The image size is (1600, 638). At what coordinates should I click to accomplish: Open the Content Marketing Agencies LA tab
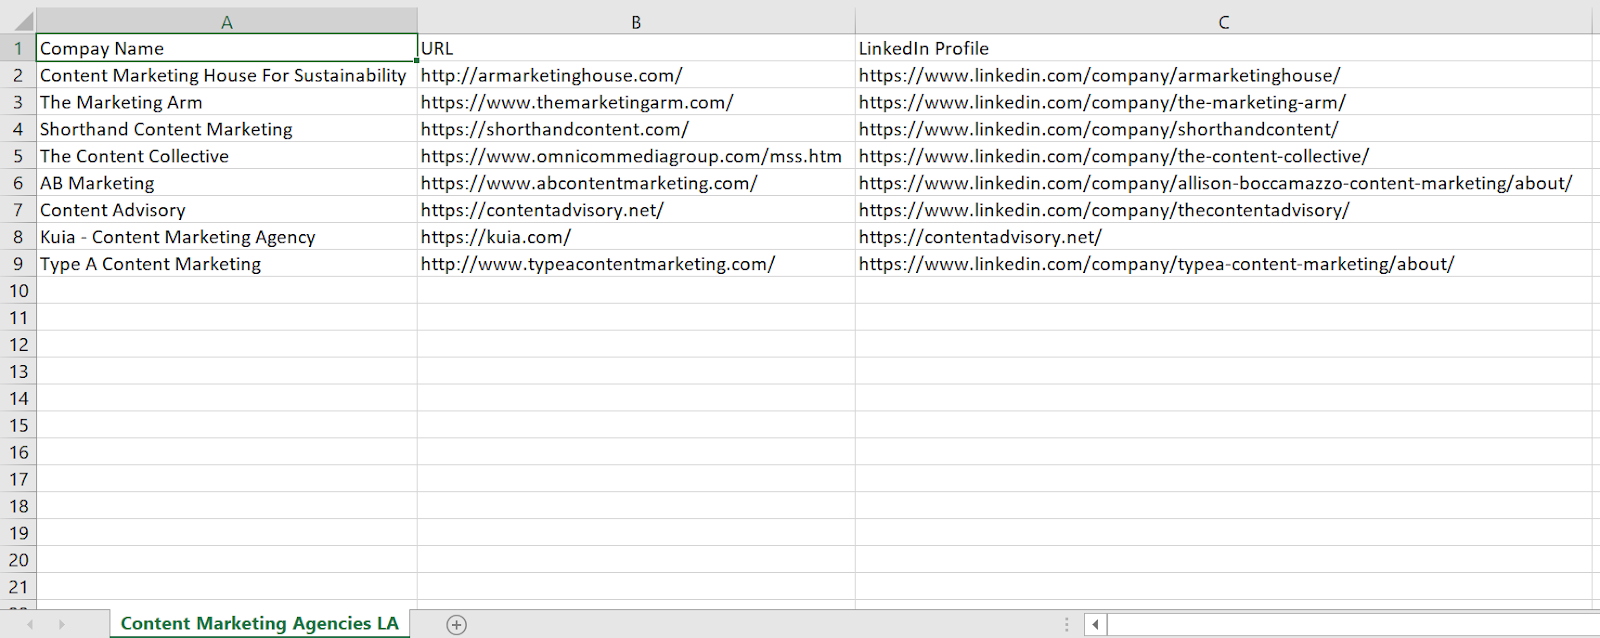[x=260, y=623]
